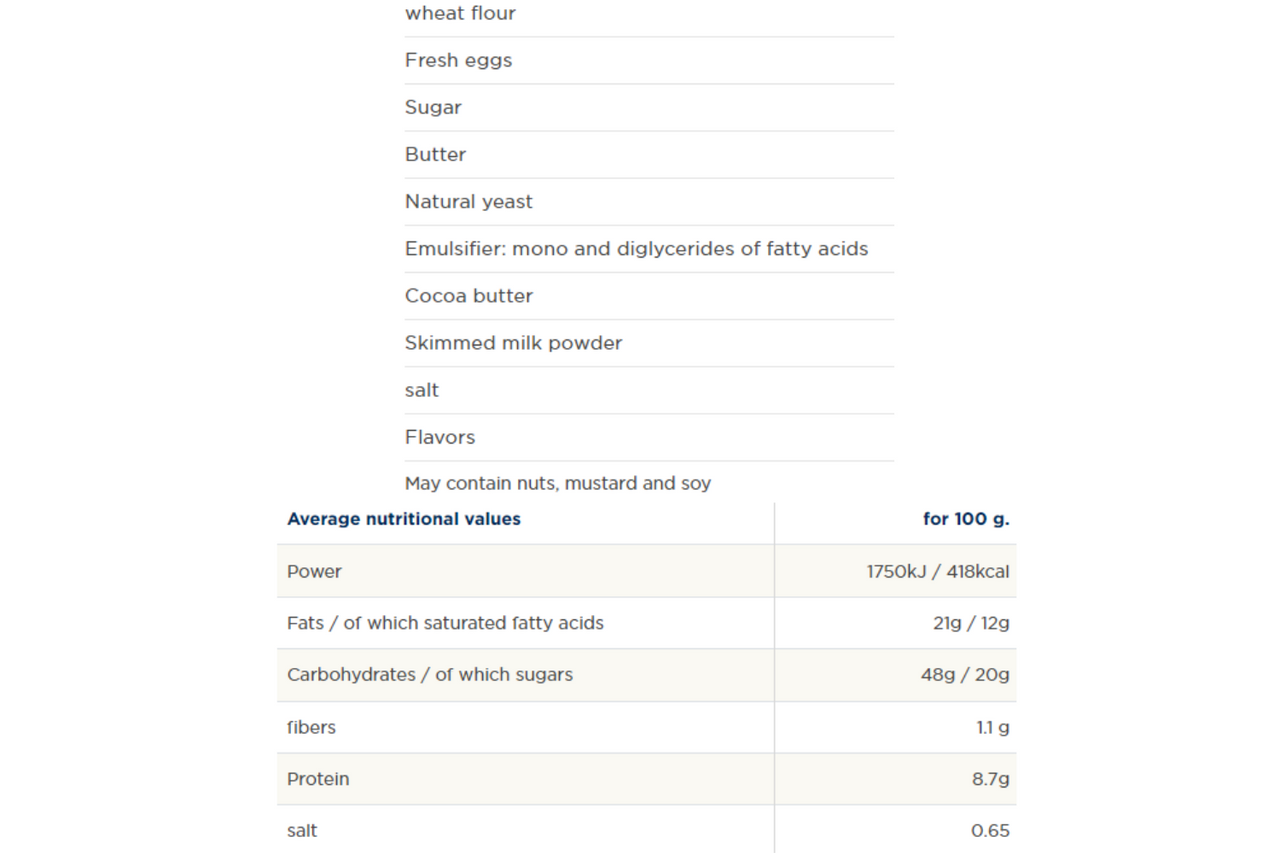Click the fibers row label
Viewport: 1280px width, 853px height.
tap(311, 727)
